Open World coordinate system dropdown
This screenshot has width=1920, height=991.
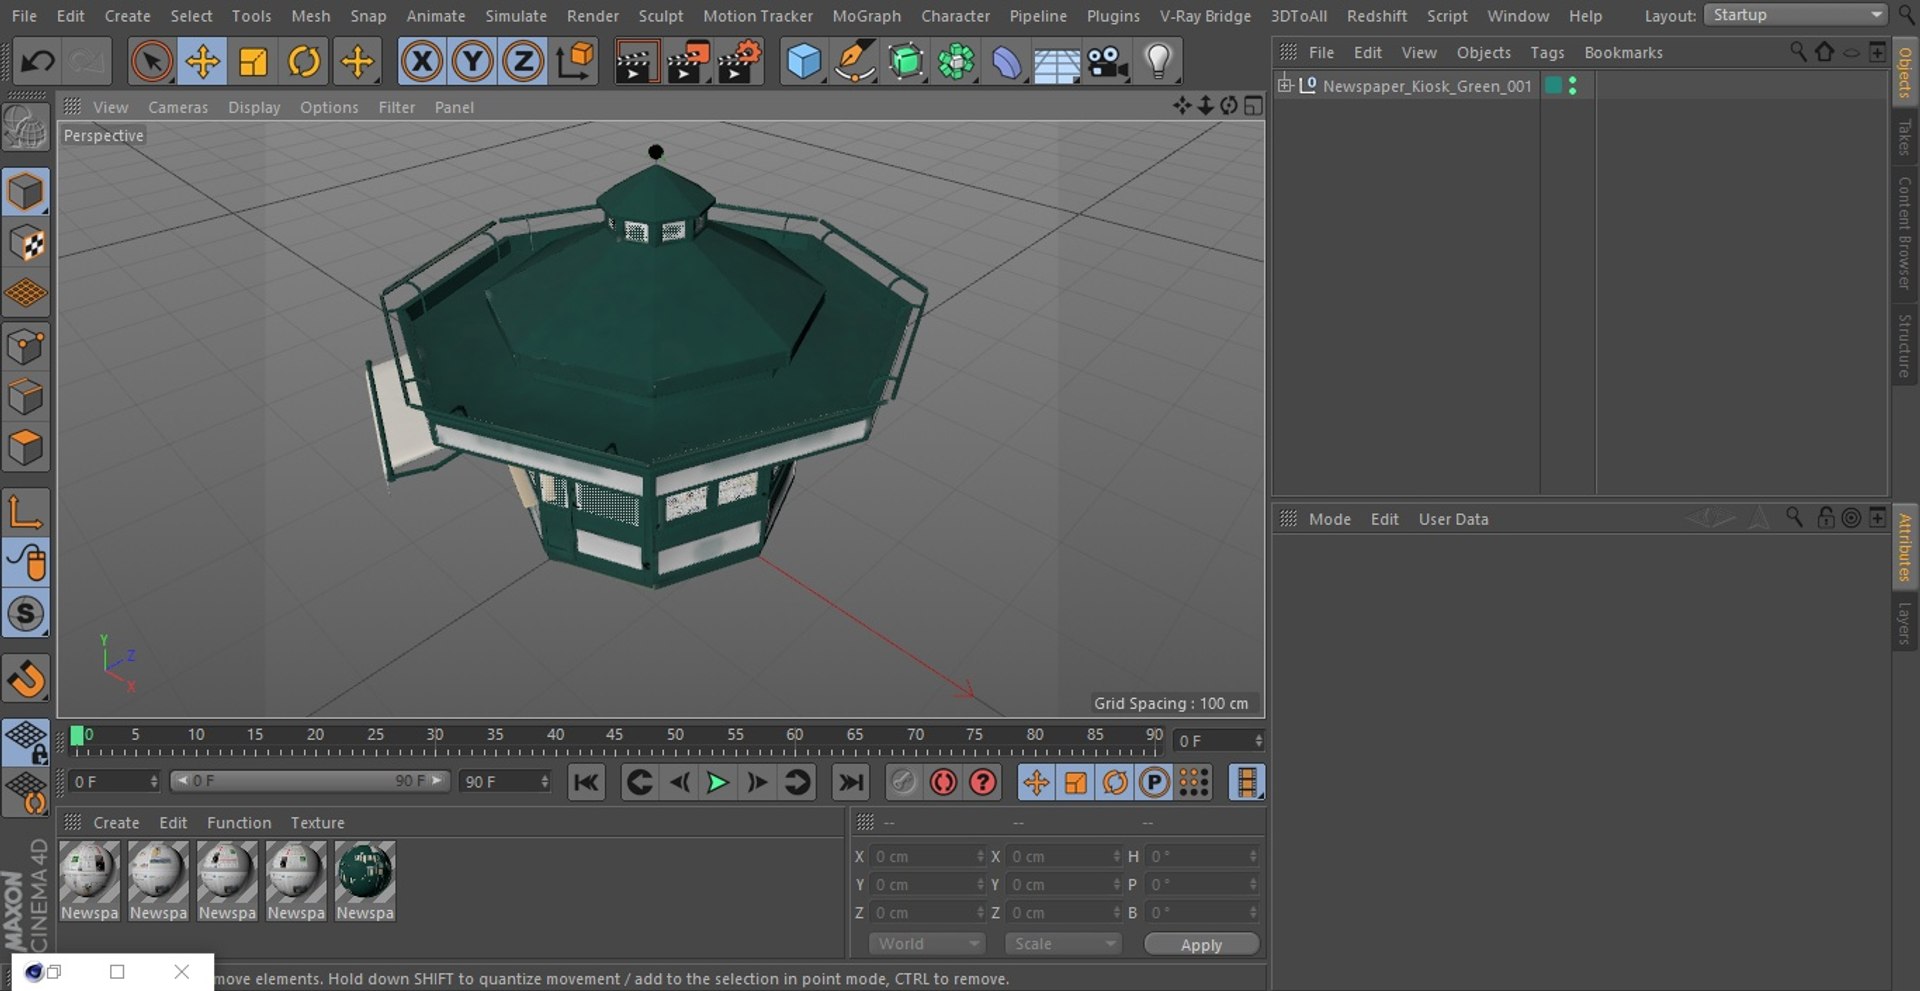(x=927, y=944)
